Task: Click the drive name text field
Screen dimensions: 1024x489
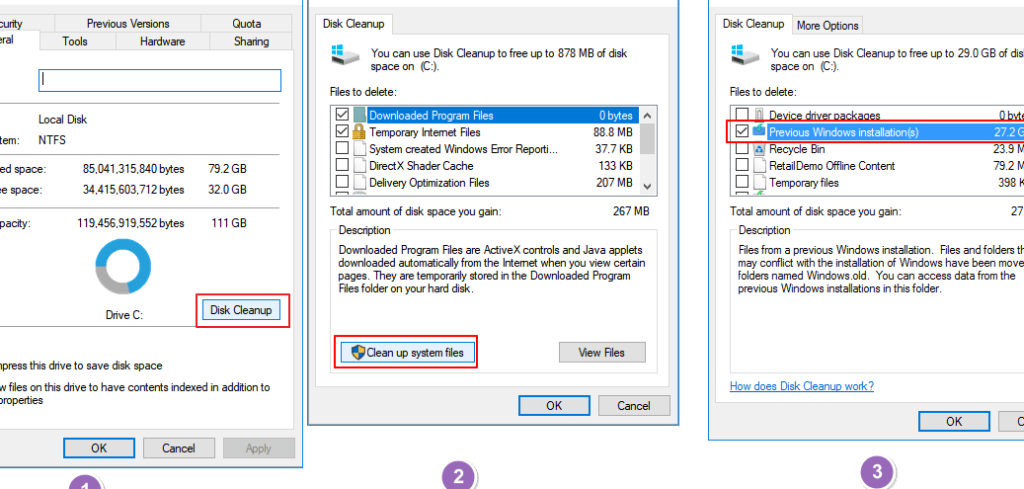Action: tap(161, 81)
